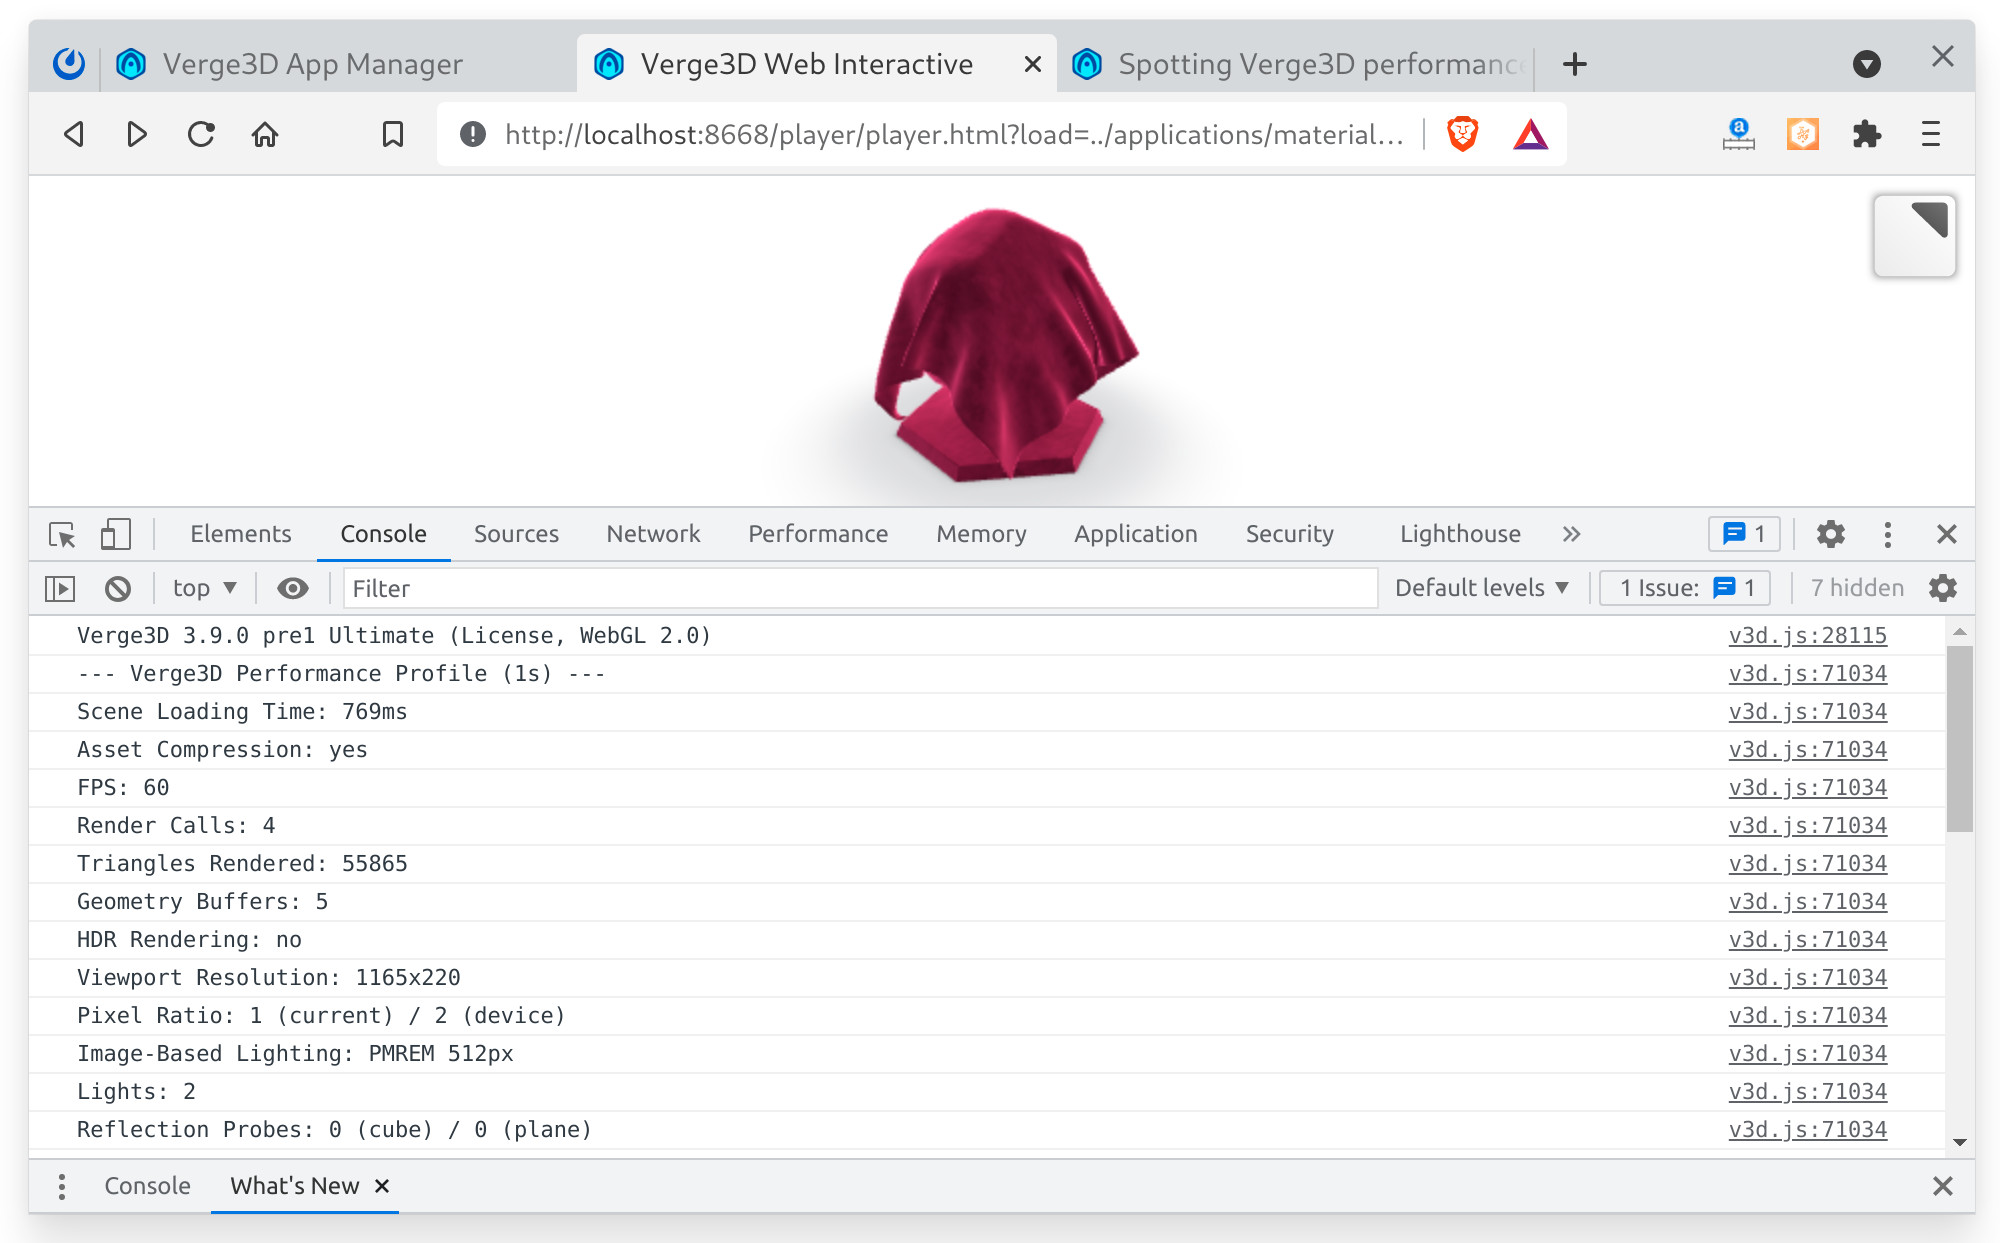This screenshot has height=1243, width=2000.
Task: Open the Lighthouse panel
Action: 1460,534
